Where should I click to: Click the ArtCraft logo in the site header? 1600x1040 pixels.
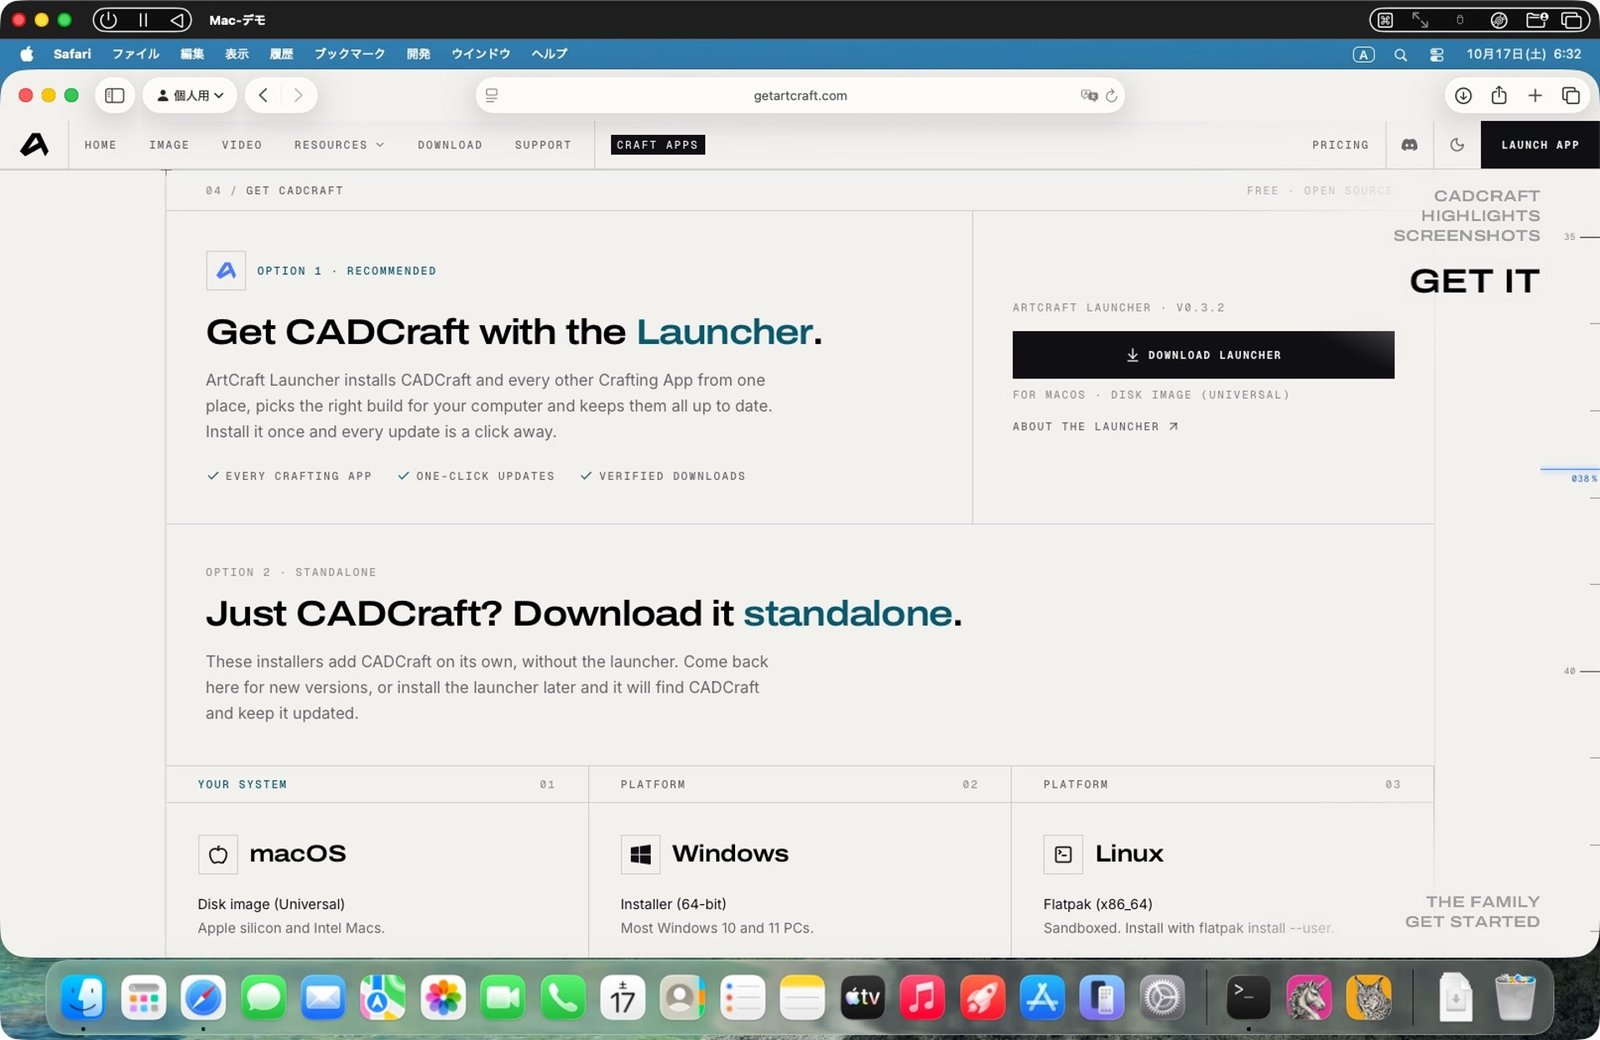[35, 145]
